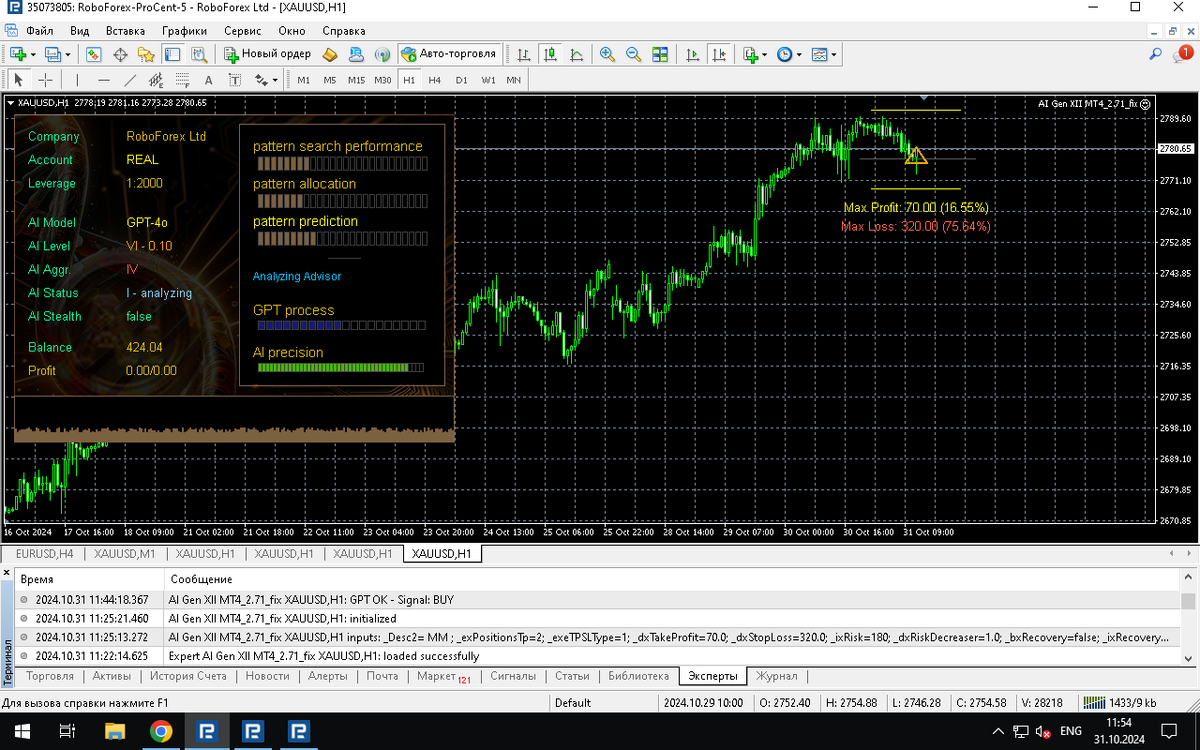Viewport: 1200px width, 750px height.
Task: Open the chat notification with badge 1
Action: point(1182,53)
